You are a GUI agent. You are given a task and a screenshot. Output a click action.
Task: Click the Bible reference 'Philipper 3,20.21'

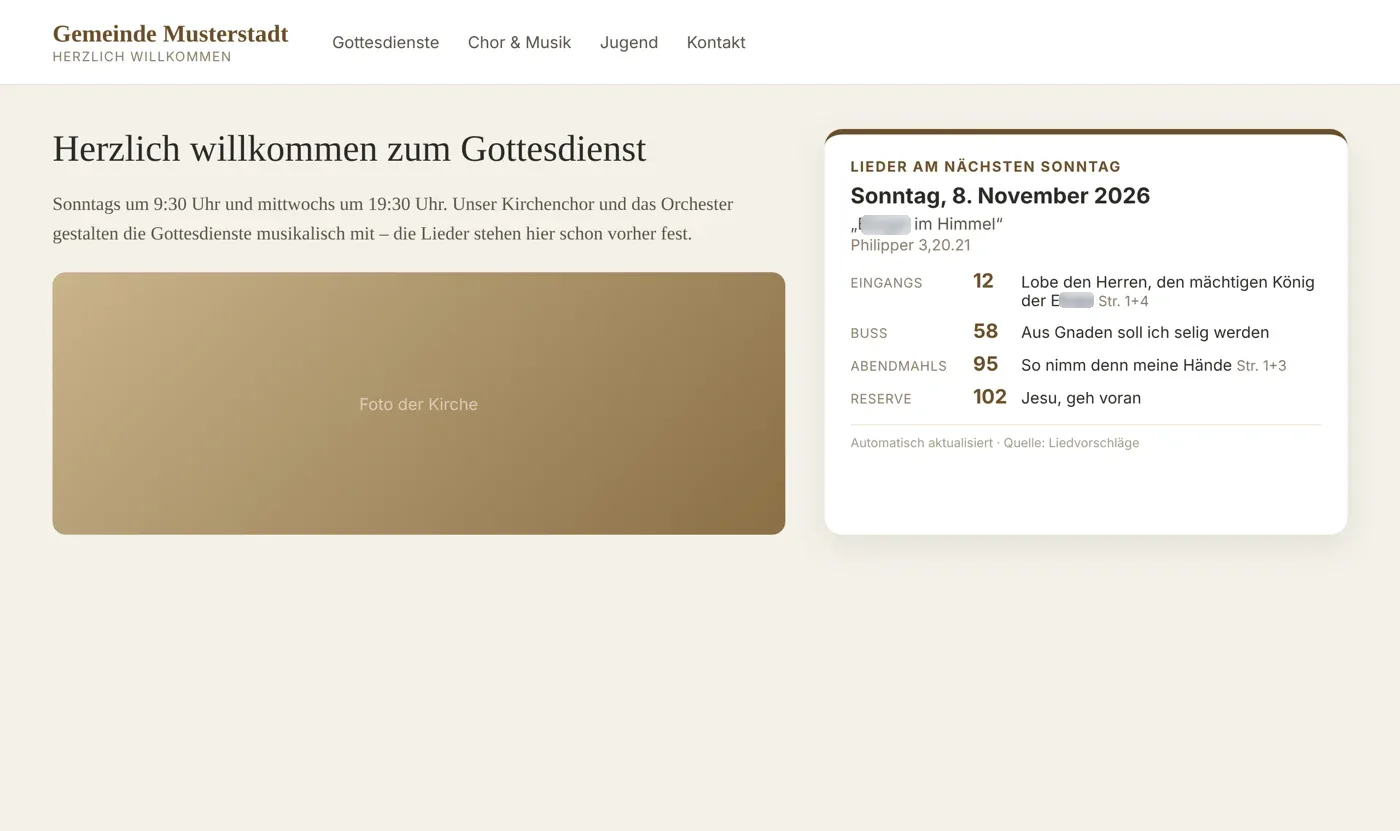911,245
